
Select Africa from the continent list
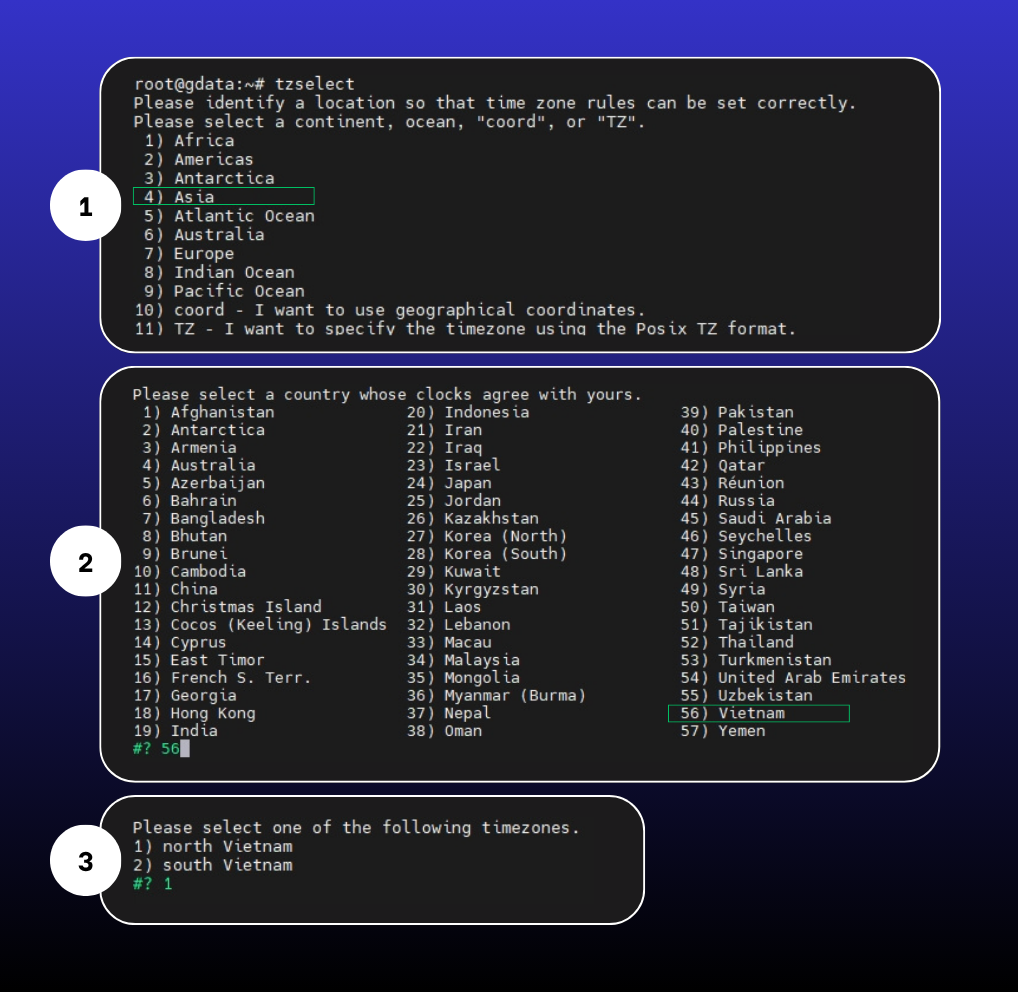(195, 140)
